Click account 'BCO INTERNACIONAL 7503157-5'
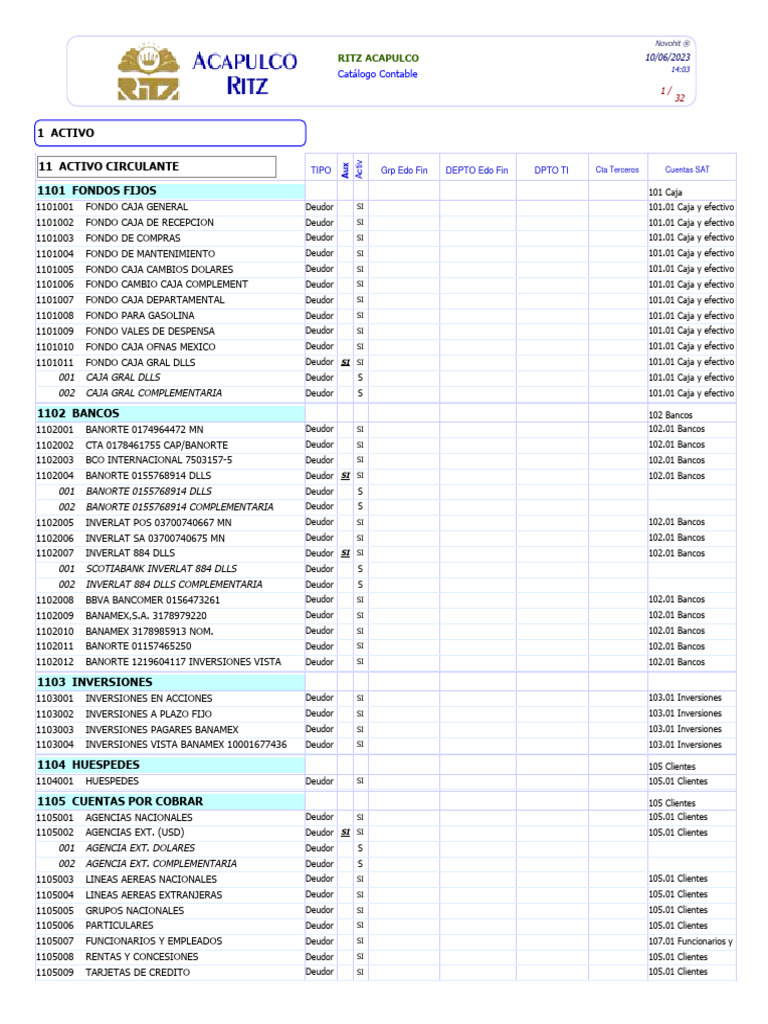768x1024 pixels. tap(159, 460)
